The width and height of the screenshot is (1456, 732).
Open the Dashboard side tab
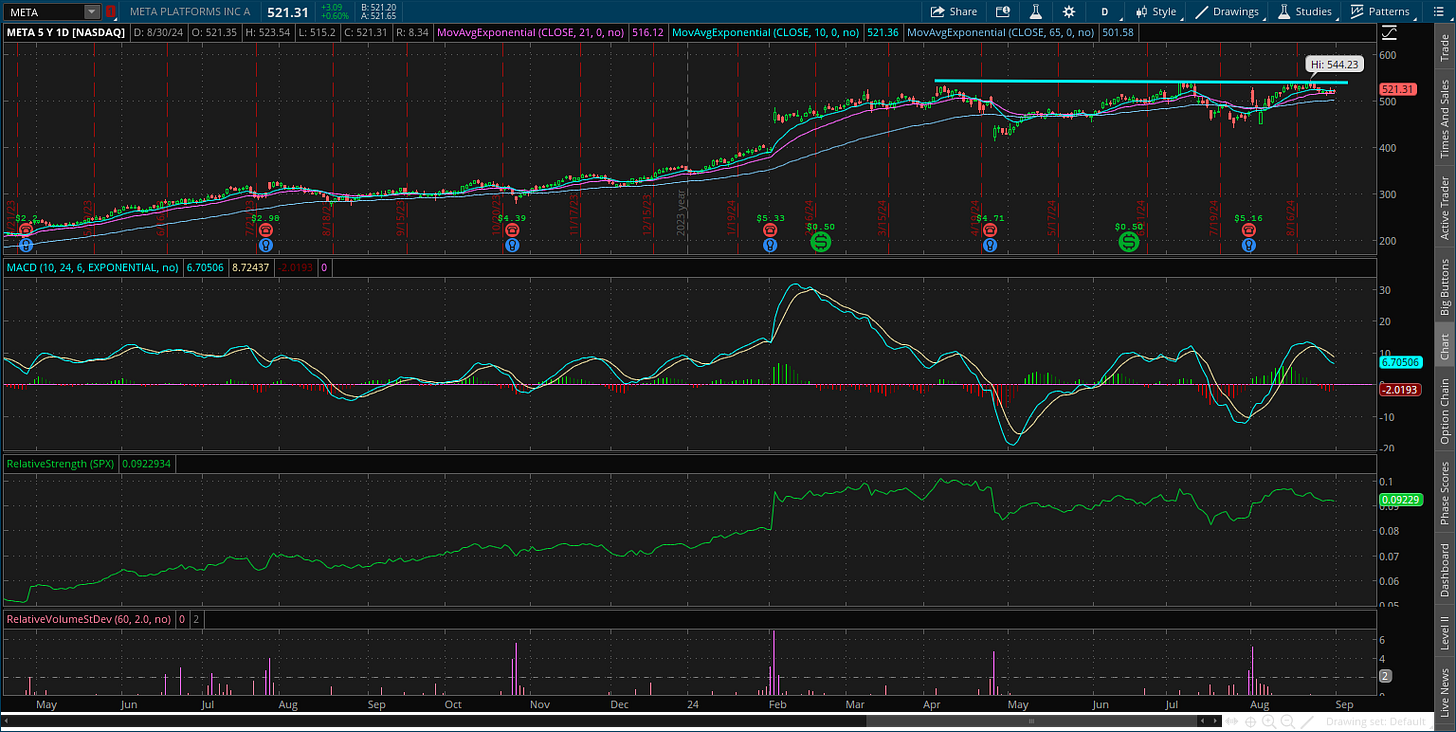(1444, 570)
